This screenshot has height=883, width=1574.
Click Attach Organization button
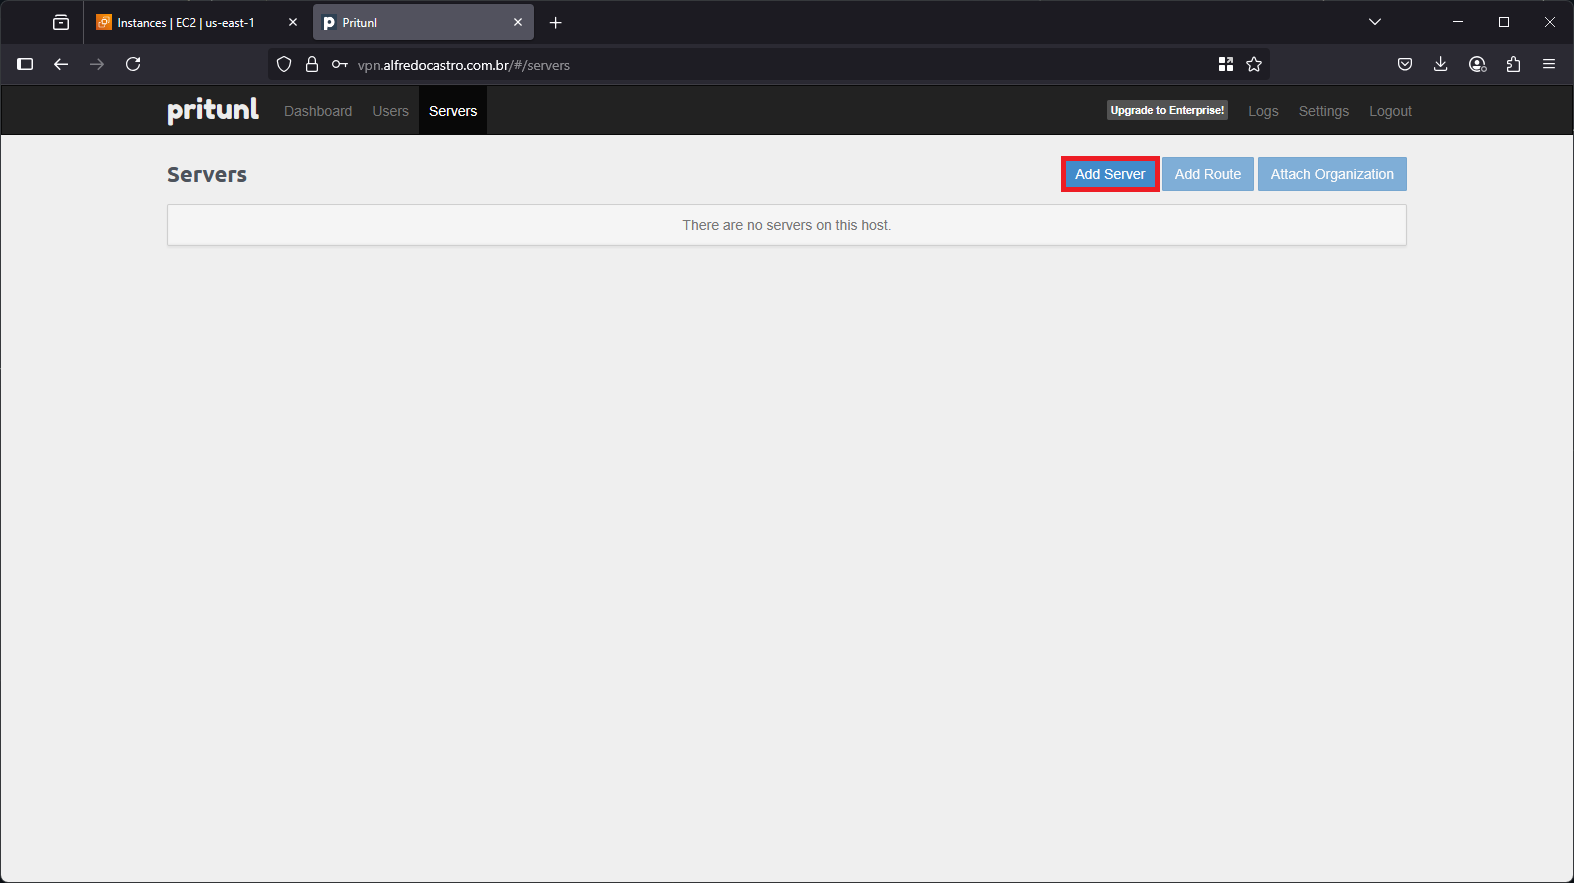tap(1332, 174)
